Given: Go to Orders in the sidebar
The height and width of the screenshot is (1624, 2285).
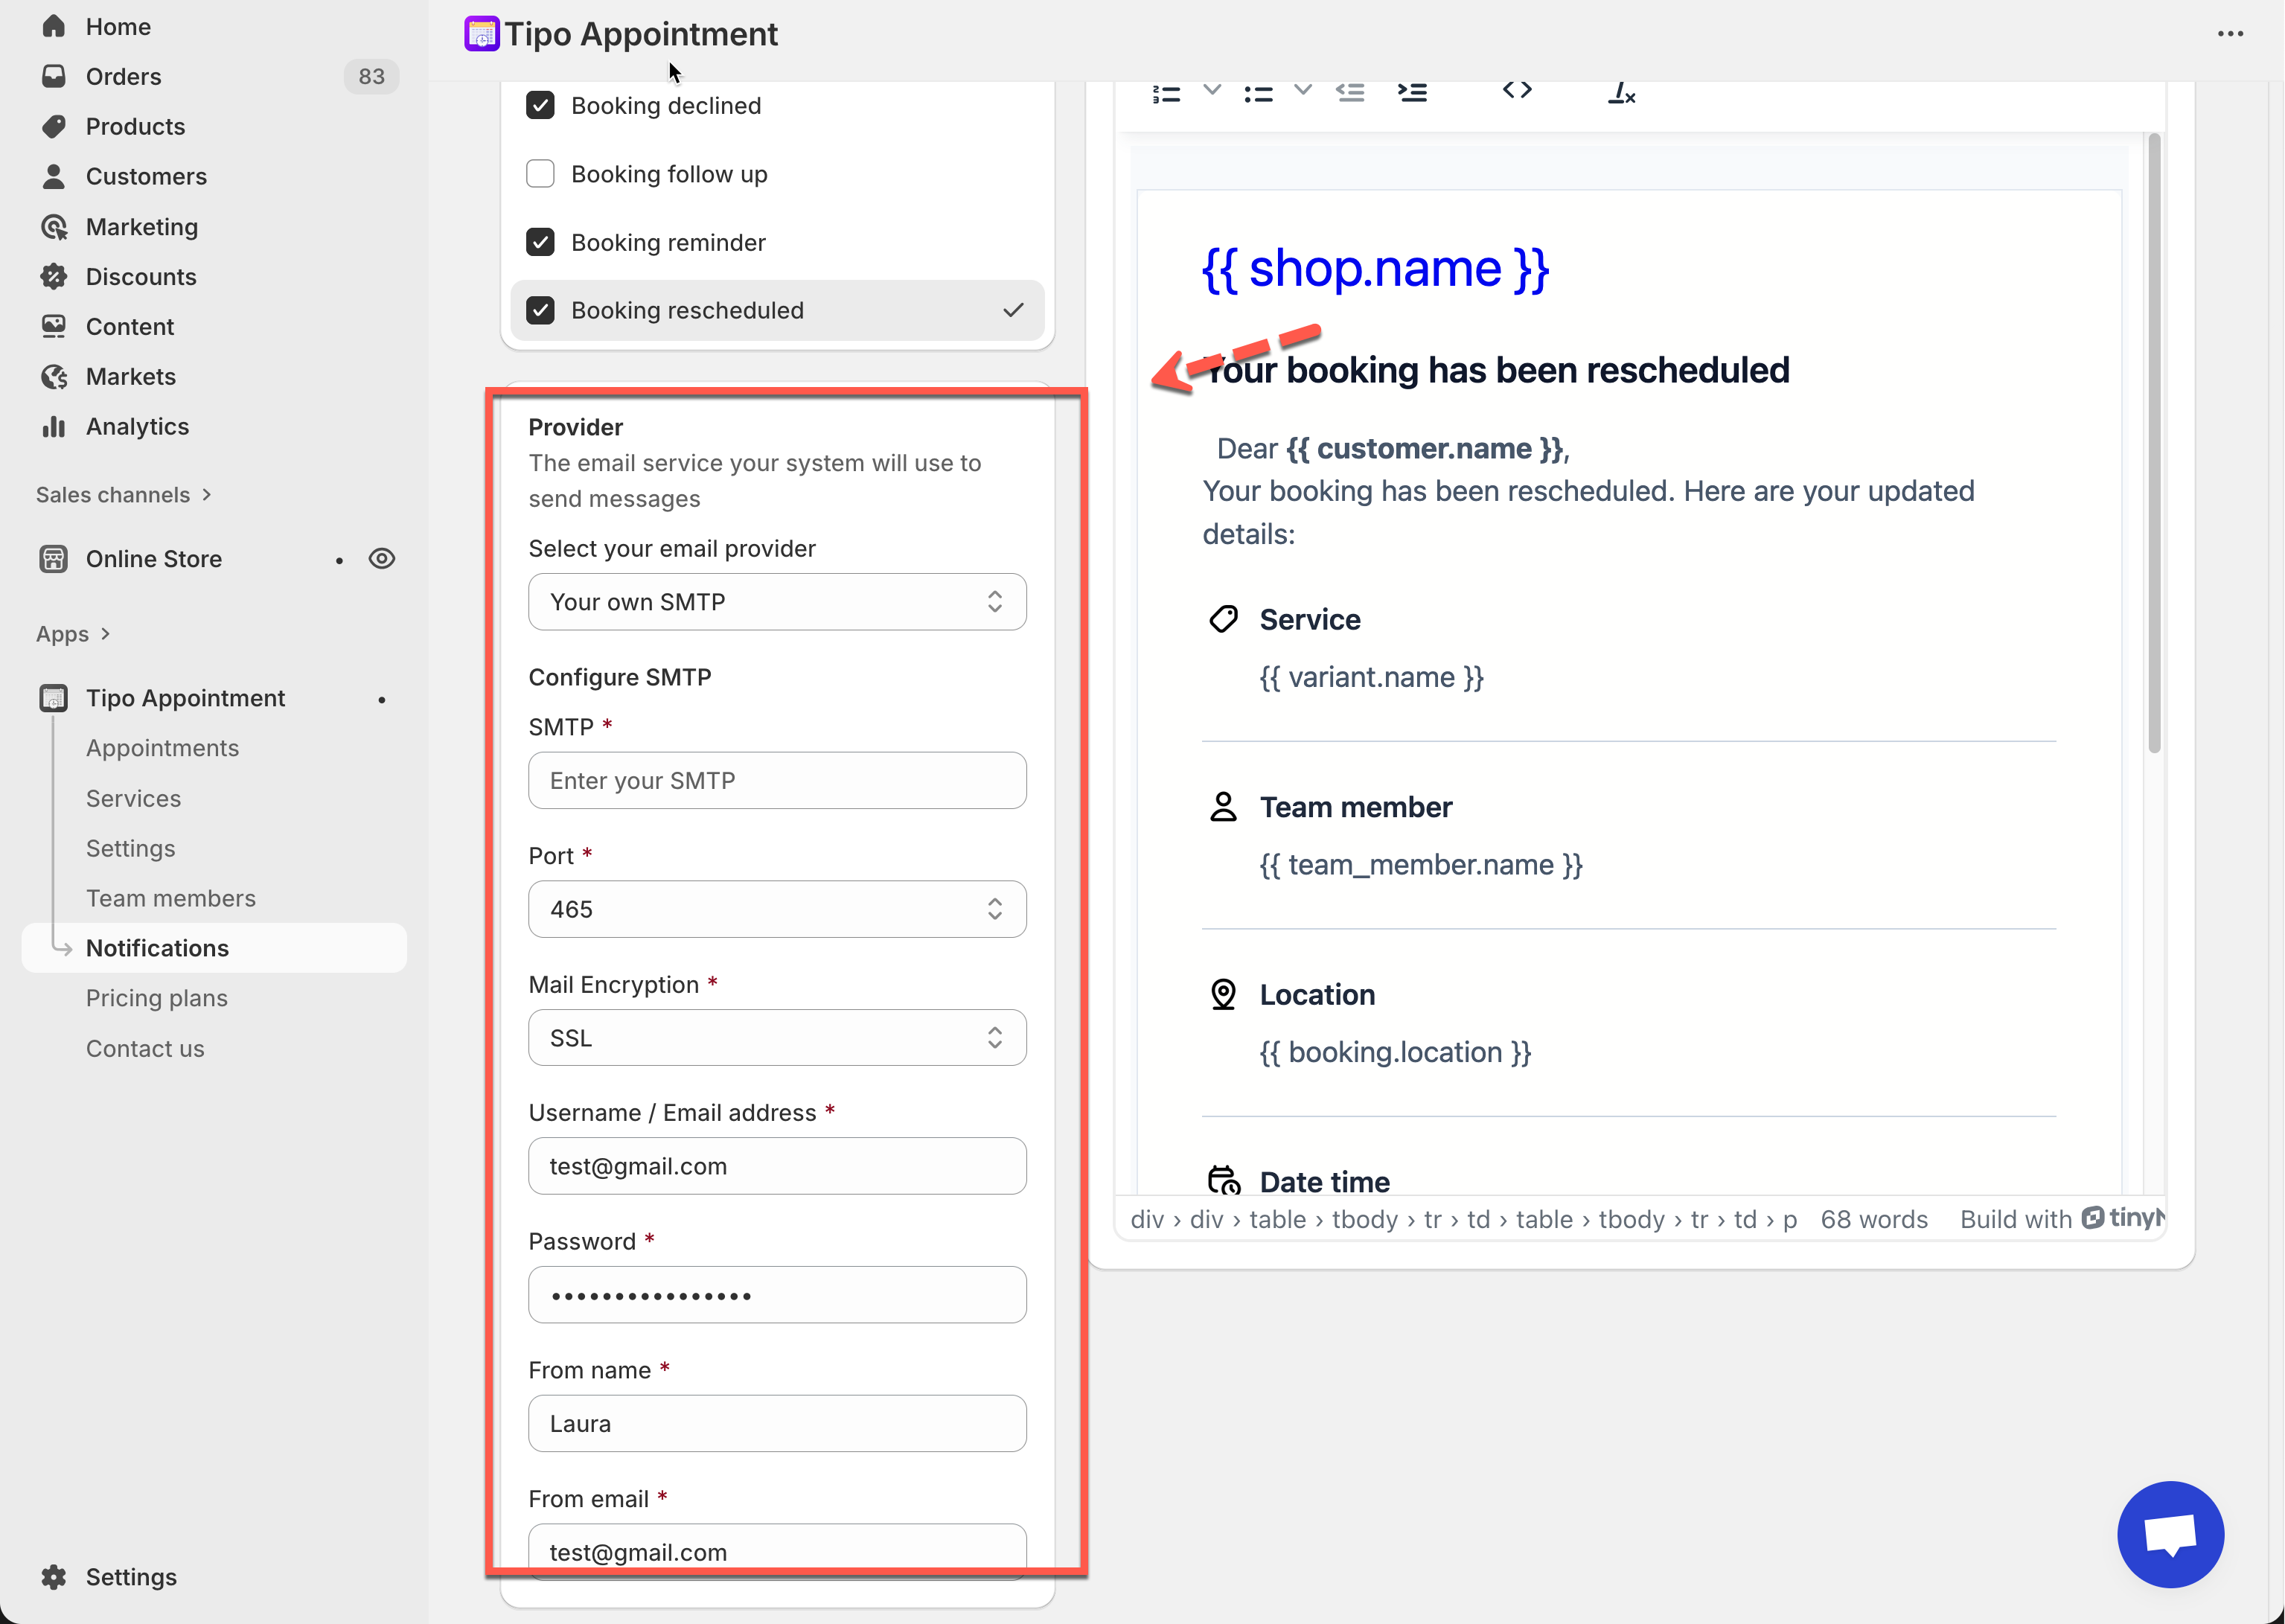Looking at the screenshot, I should [123, 77].
